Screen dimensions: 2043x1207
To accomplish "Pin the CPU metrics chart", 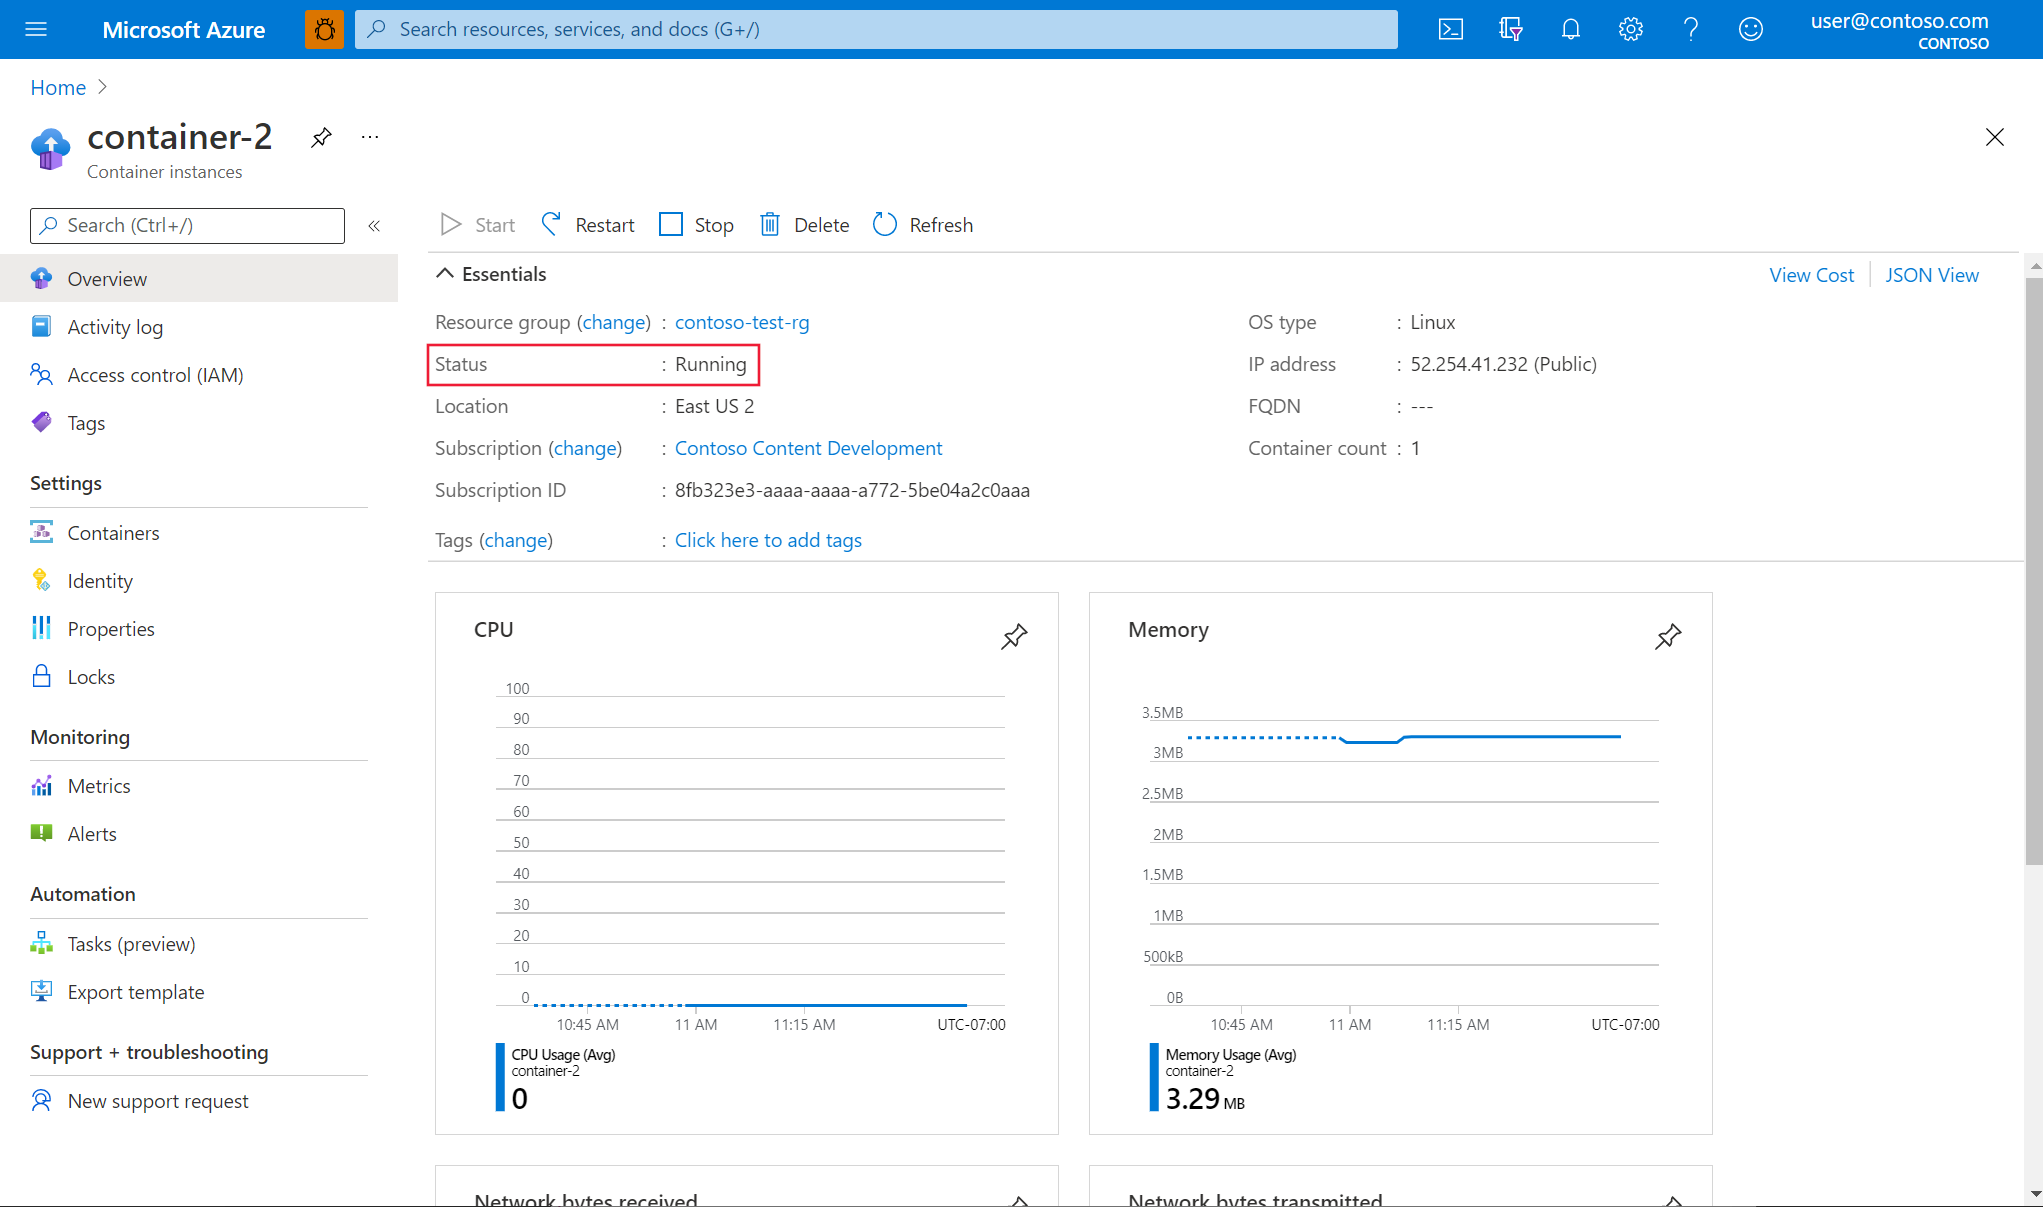I will 1014,637.
